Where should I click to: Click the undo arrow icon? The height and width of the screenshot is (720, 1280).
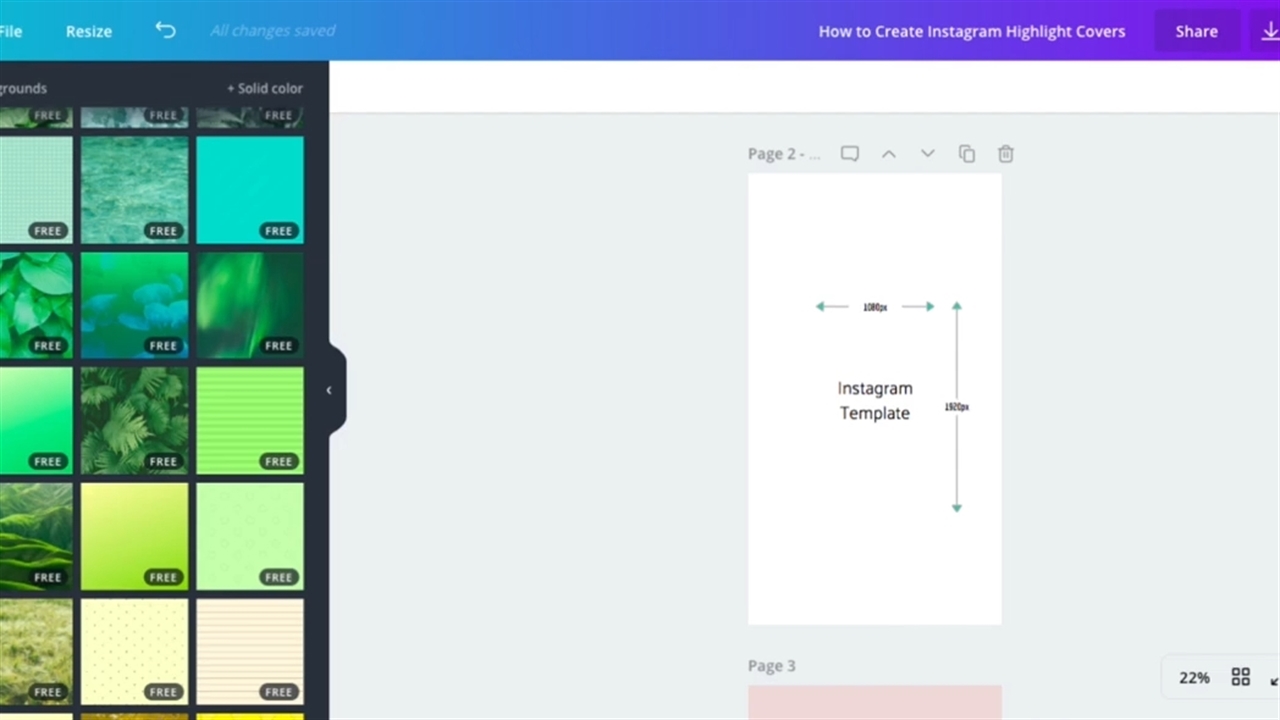(165, 30)
